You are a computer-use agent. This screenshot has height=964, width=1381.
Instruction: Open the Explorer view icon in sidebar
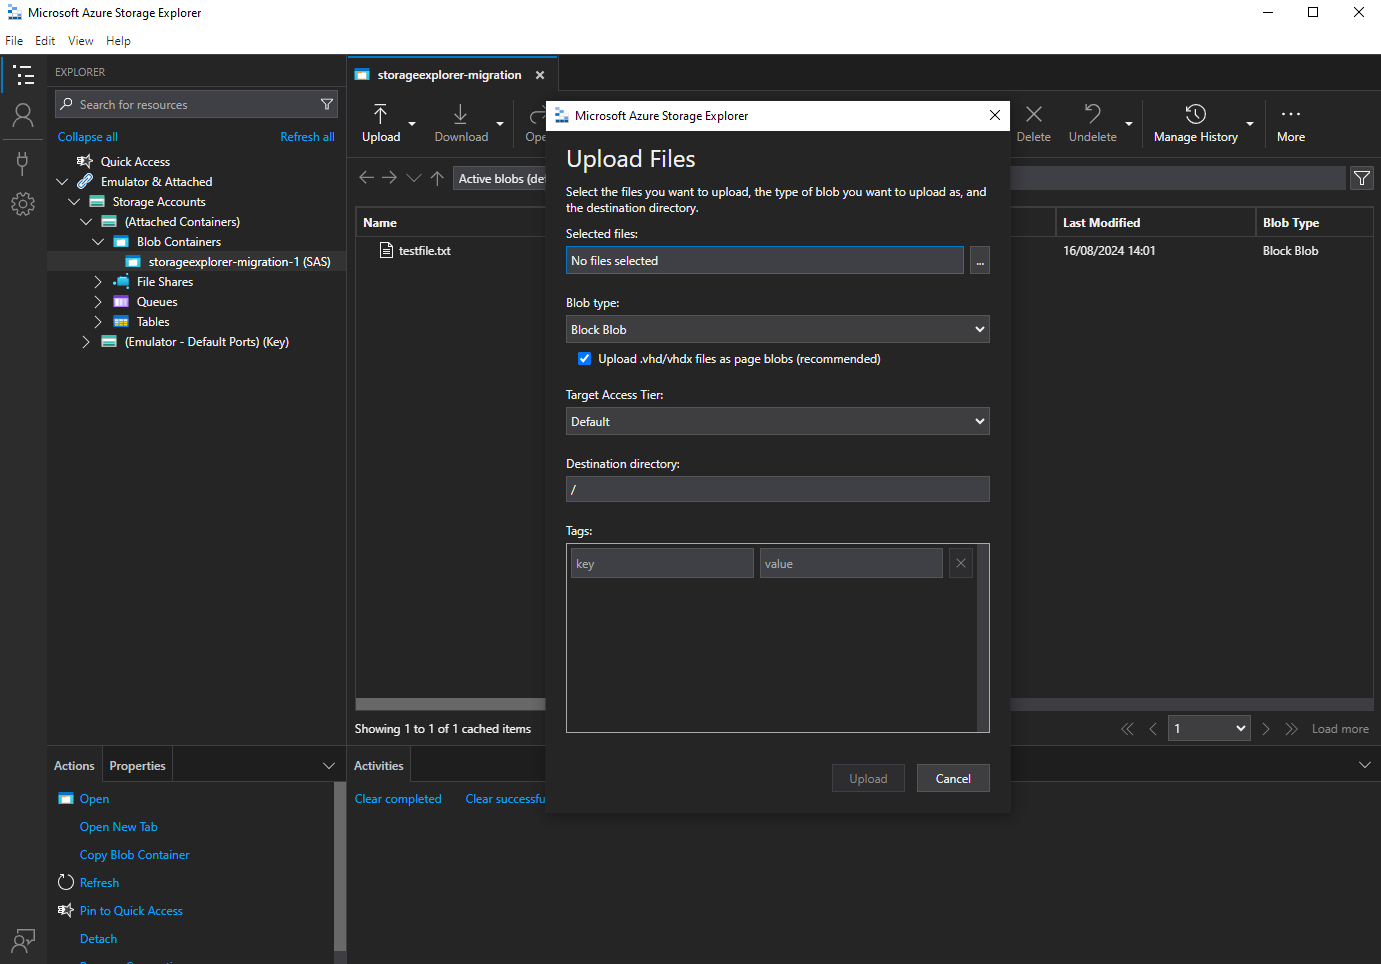[23, 75]
